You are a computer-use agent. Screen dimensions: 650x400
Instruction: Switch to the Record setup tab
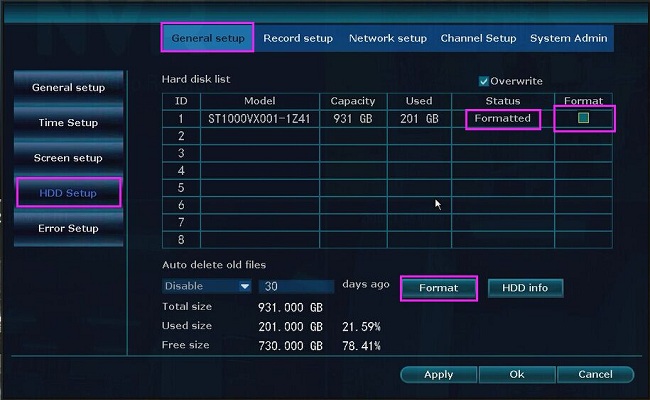298,38
